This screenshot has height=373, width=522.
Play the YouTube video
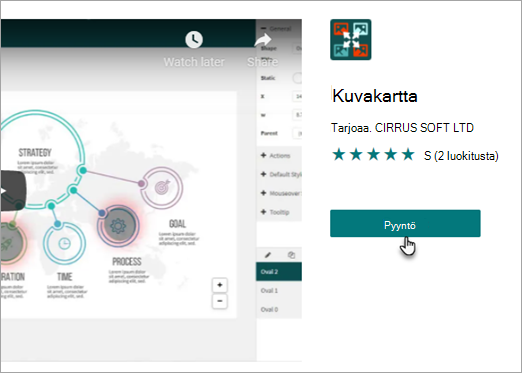click(12, 191)
